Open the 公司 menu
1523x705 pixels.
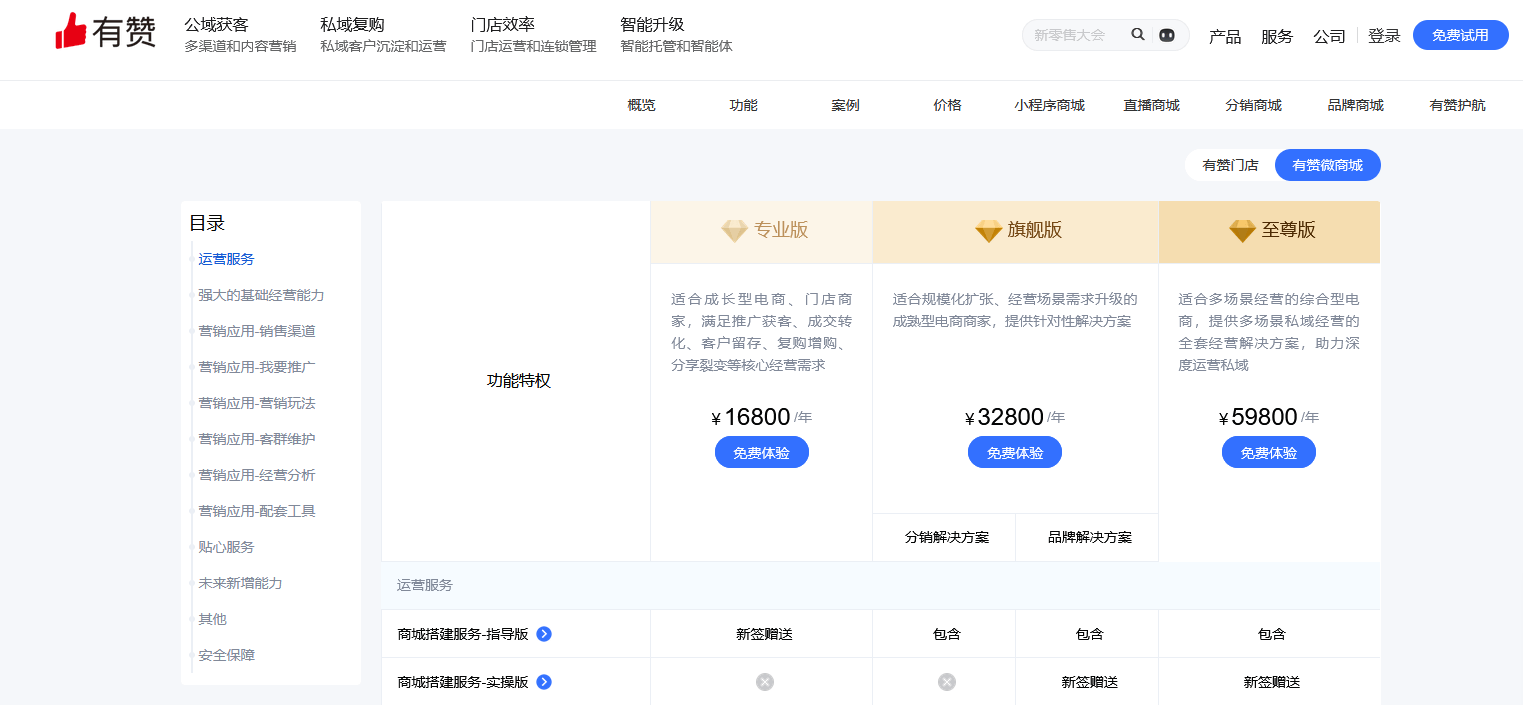click(1329, 36)
